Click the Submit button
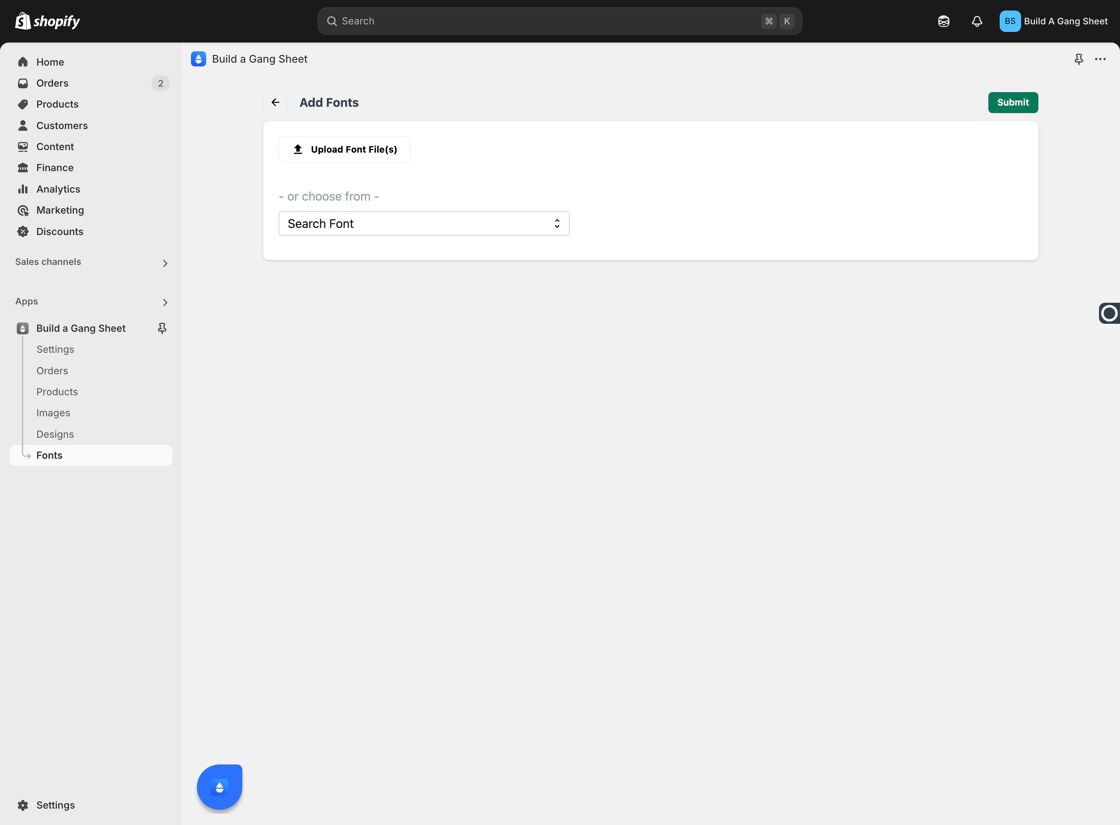Screen dimensions: 1120x825 1013,103
